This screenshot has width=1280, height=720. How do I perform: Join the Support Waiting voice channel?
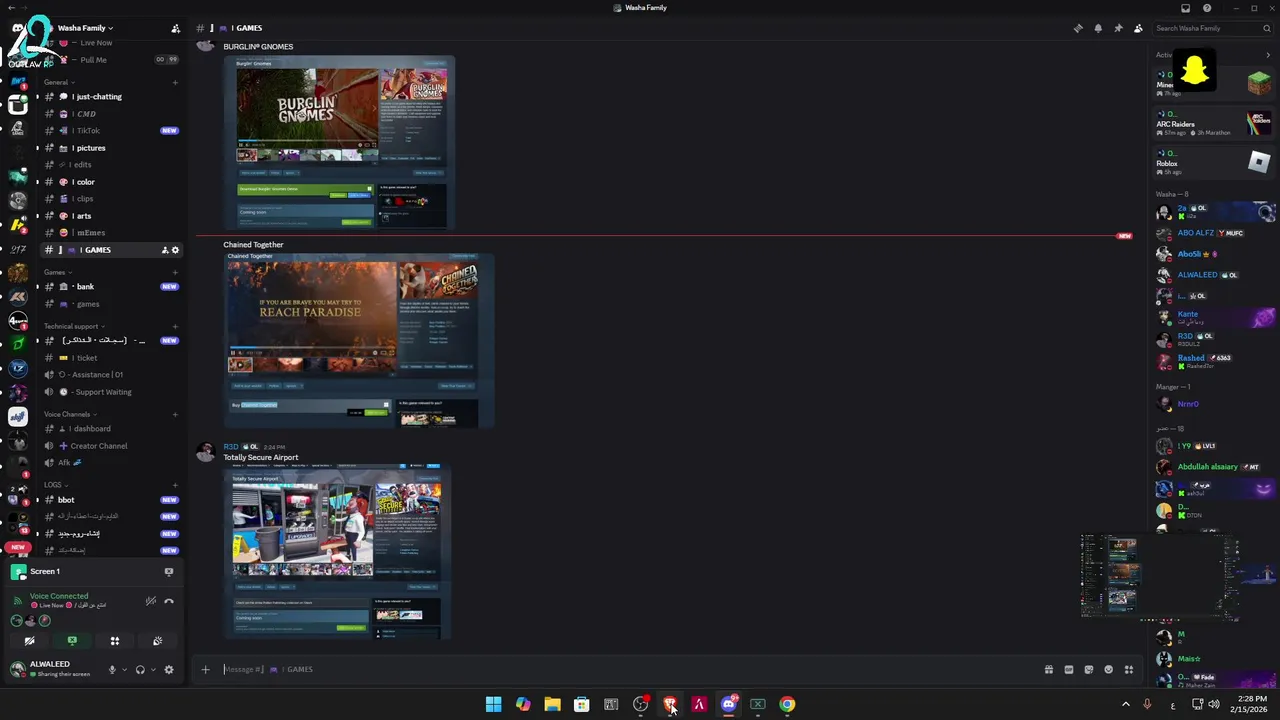coord(110,392)
